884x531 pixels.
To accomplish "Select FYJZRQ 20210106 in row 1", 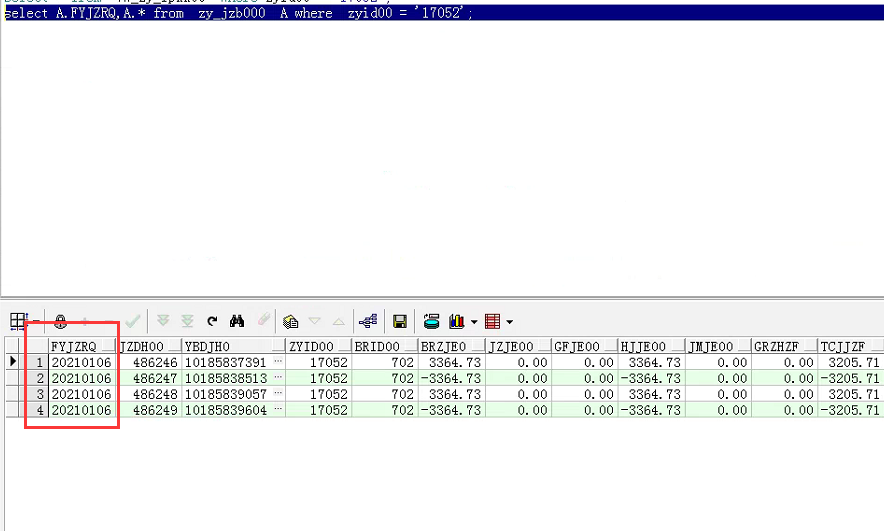I will click(82, 362).
